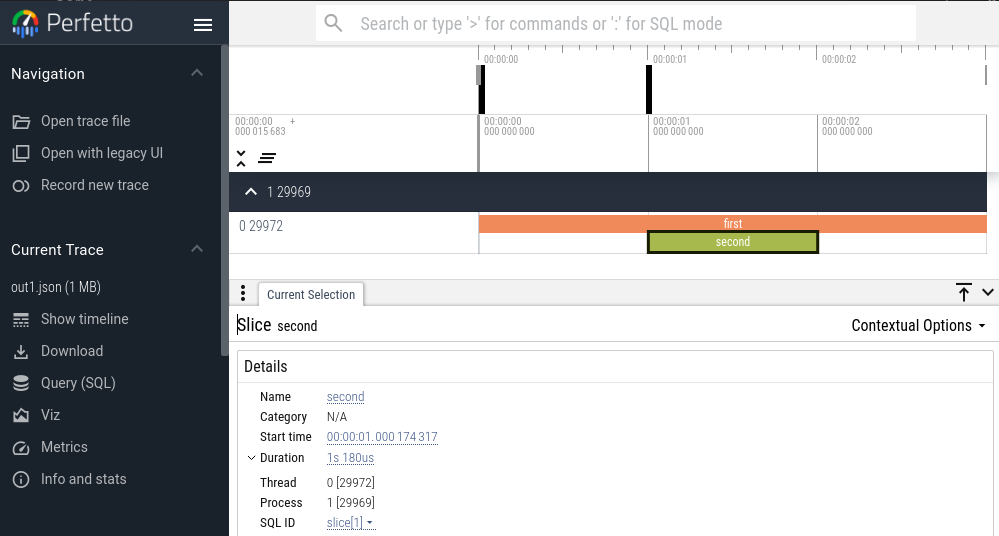
Task: Click the sidebar vertical scrollbar
Action: (x=224, y=200)
